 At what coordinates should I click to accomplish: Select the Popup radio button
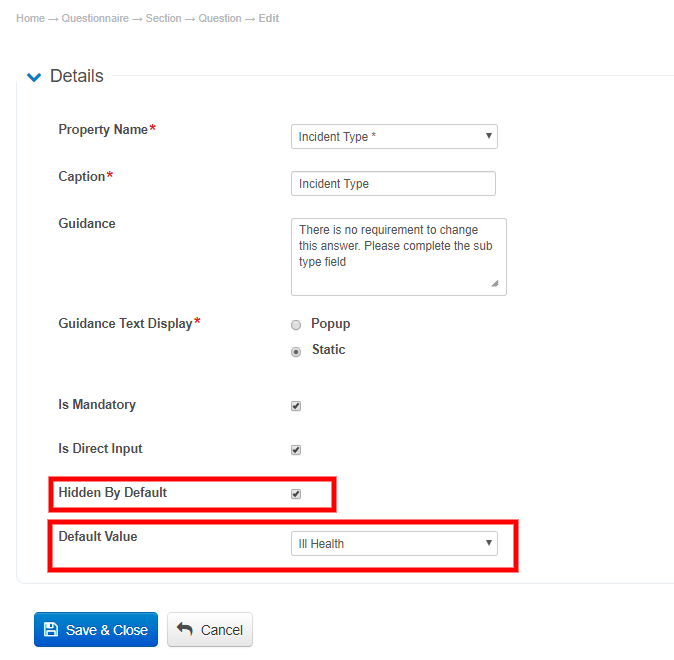point(296,325)
